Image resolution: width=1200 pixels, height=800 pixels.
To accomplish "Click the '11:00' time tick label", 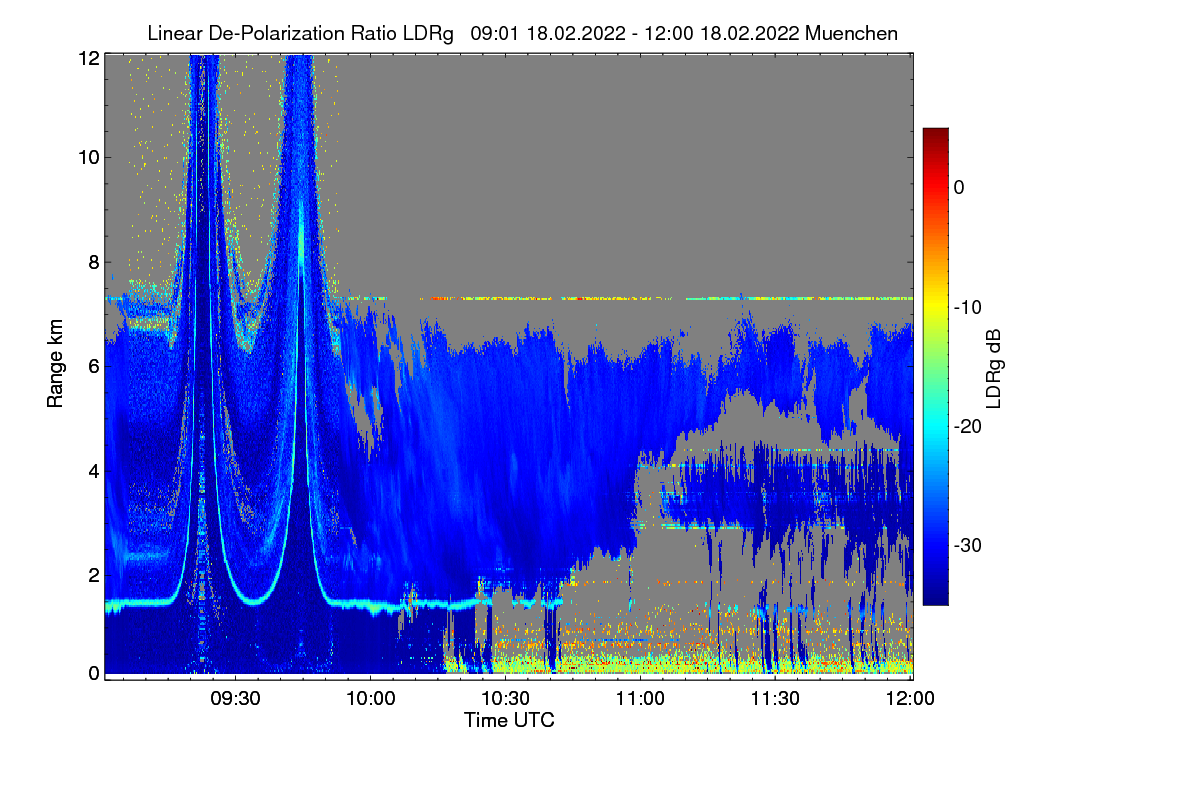I will (641, 698).
